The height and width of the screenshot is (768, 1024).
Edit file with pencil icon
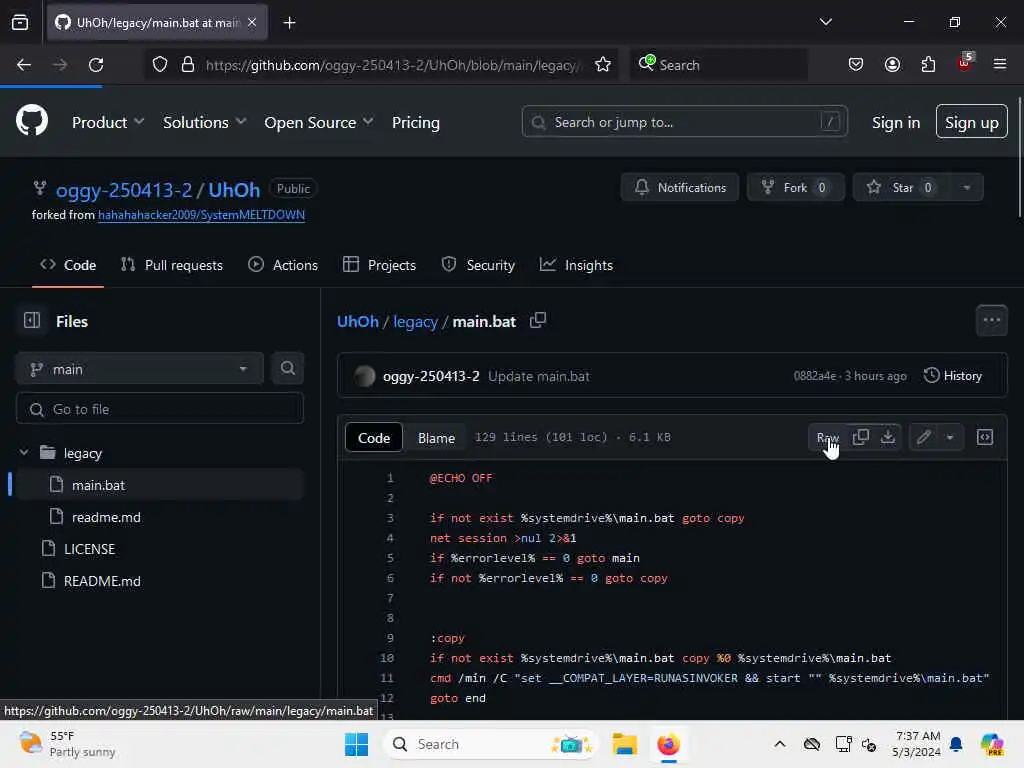click(x=923, y=437)
